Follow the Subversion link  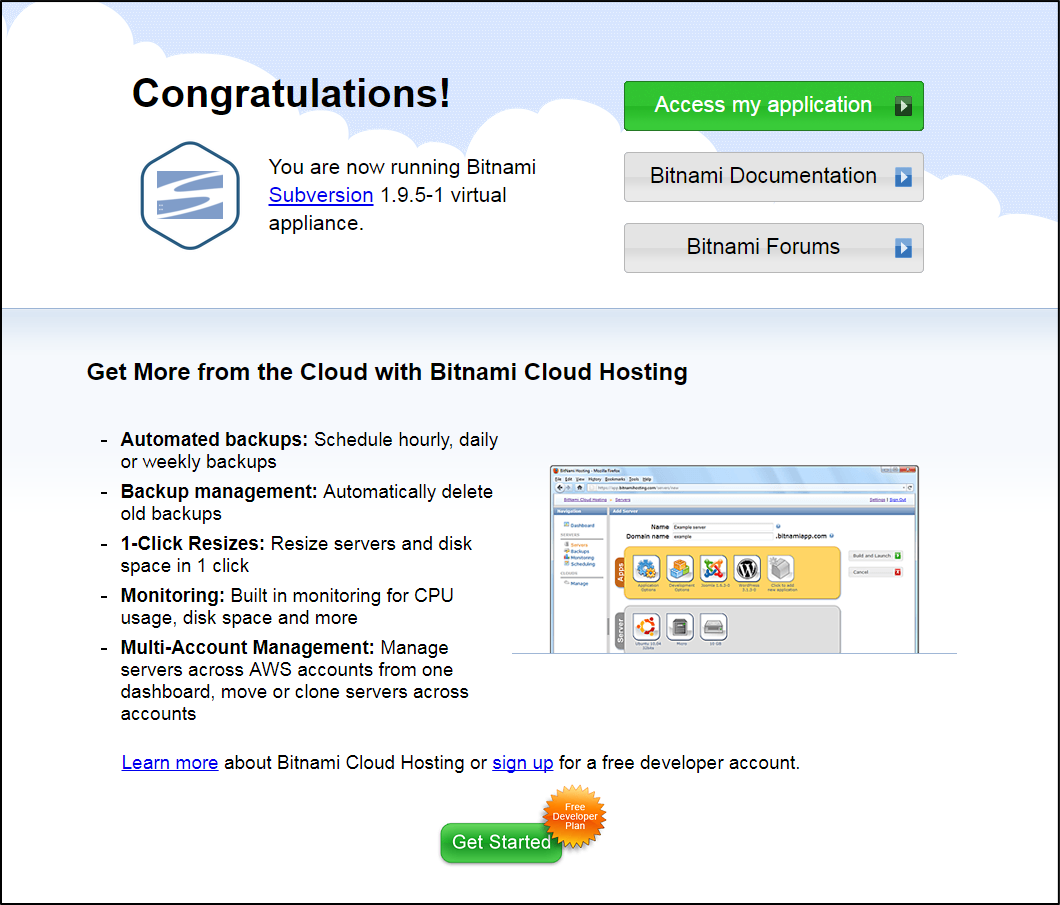[321, 195]
